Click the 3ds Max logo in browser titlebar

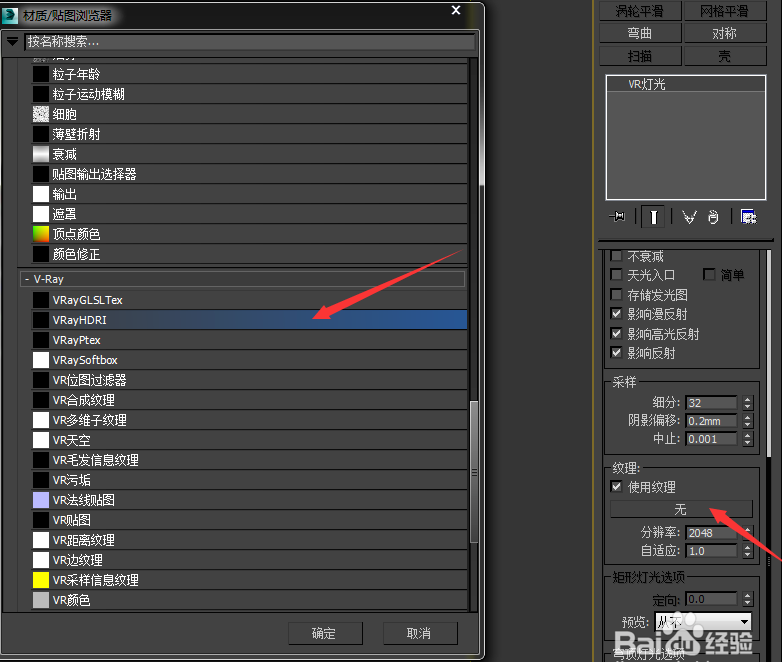(9, 15)
